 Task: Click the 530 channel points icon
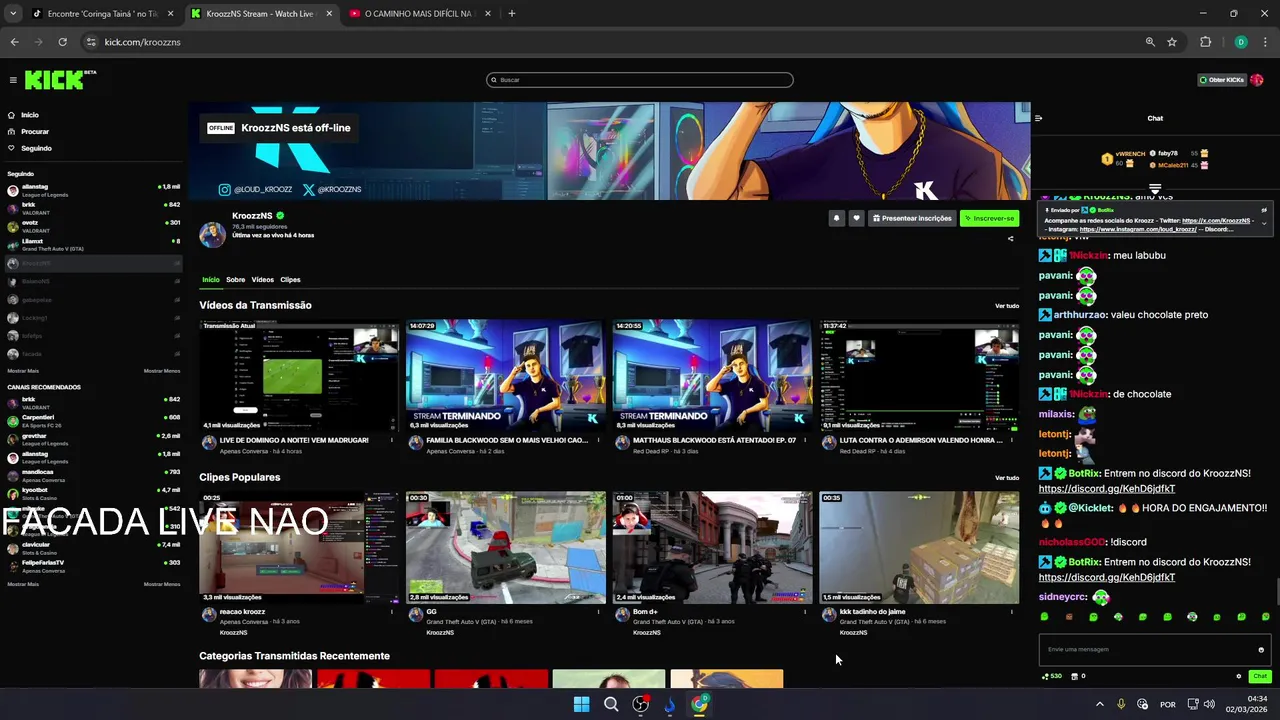point(1052,677)
